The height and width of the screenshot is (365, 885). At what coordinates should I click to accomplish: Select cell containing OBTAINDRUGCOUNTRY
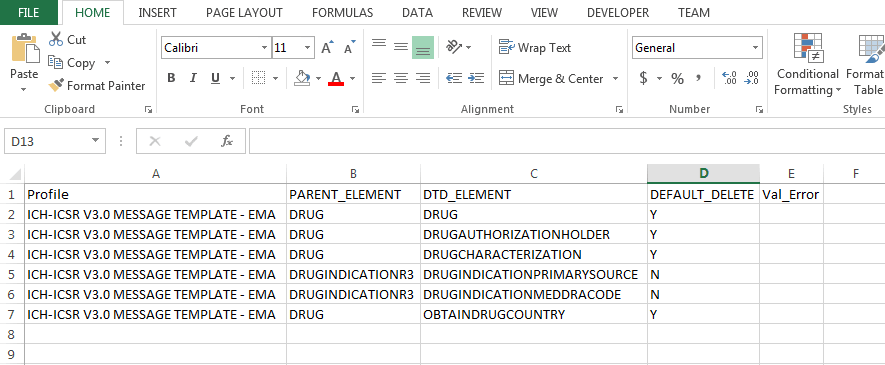click(x=534, y=314)
